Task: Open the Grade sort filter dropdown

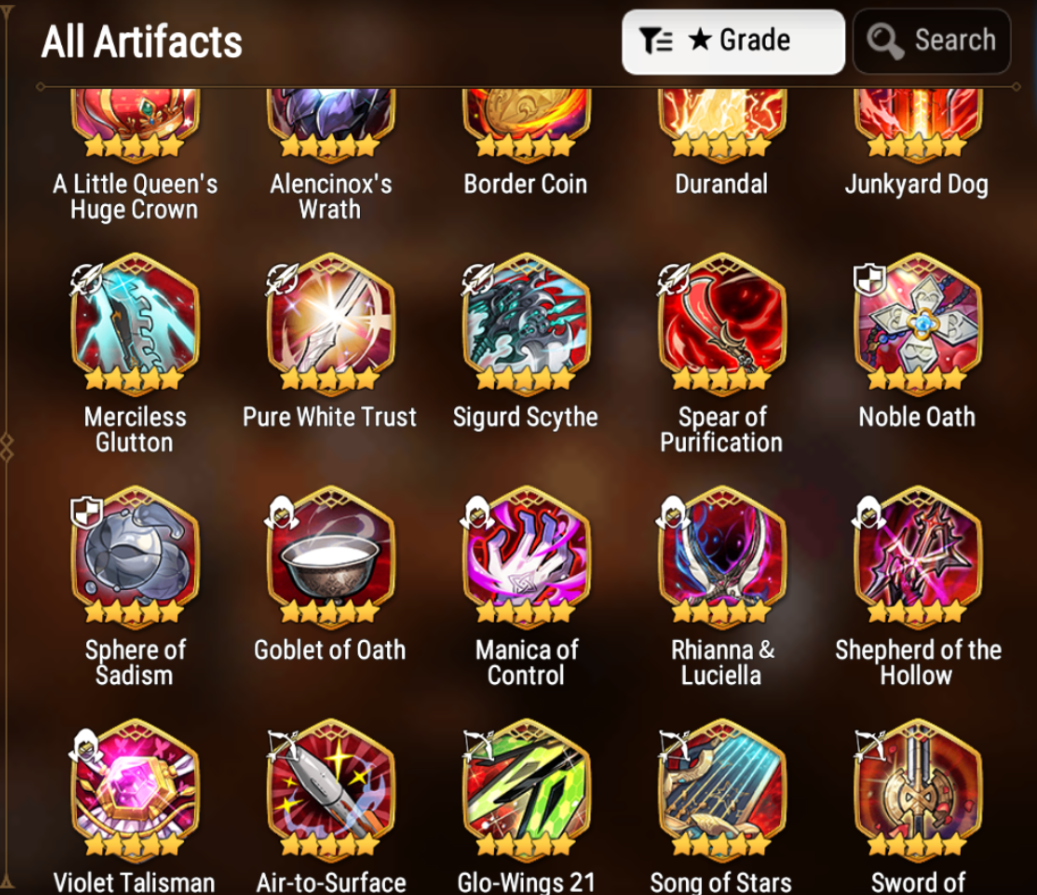Action: [733, 41]
